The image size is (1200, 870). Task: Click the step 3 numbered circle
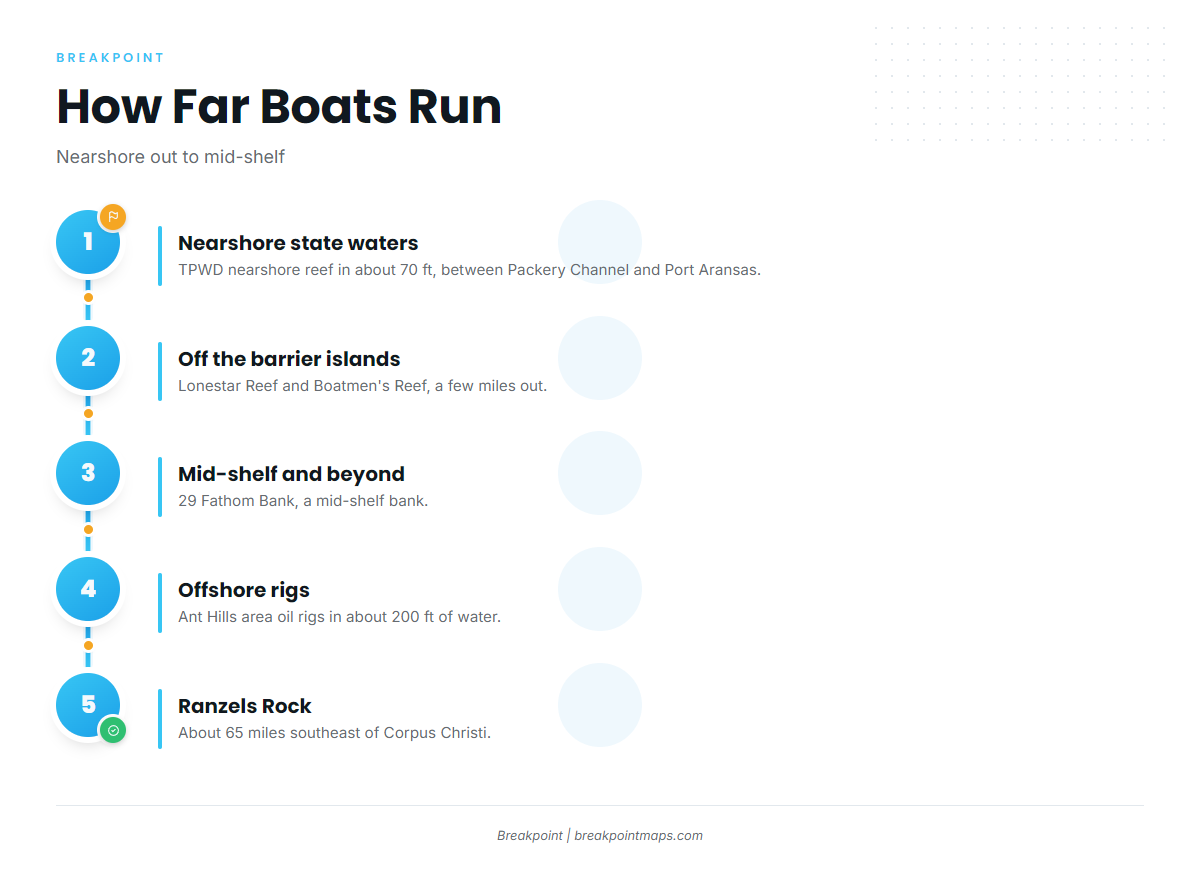(88, 473)
